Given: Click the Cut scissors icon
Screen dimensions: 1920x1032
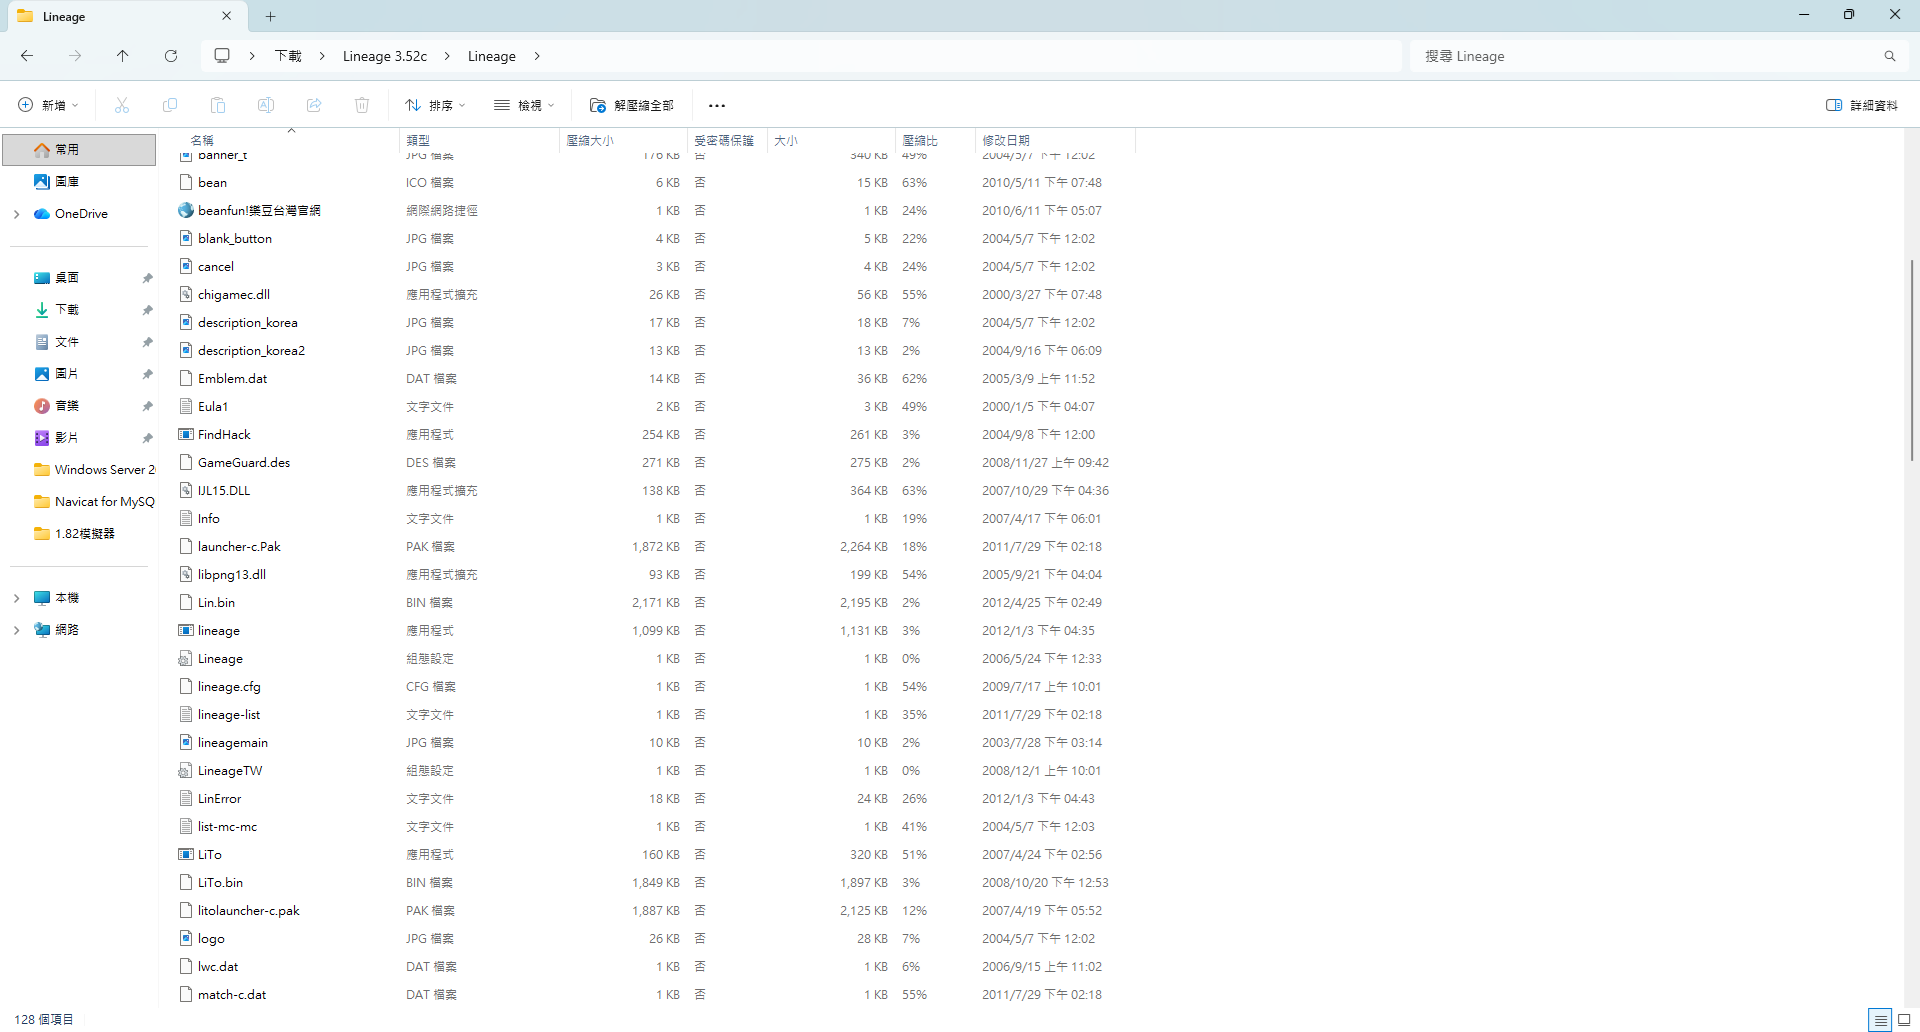Looking at the screenshot, I should click(122, 105).
